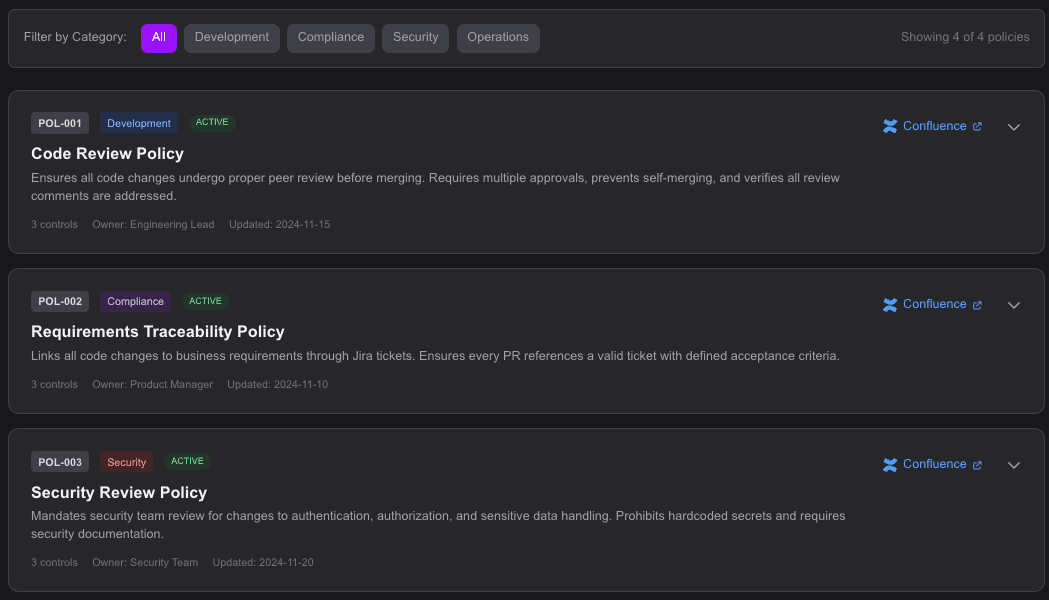This screenshot has height=600, width=1049.
Task: Click the POL-001 policy ID badge
Action: click(60, 123)
